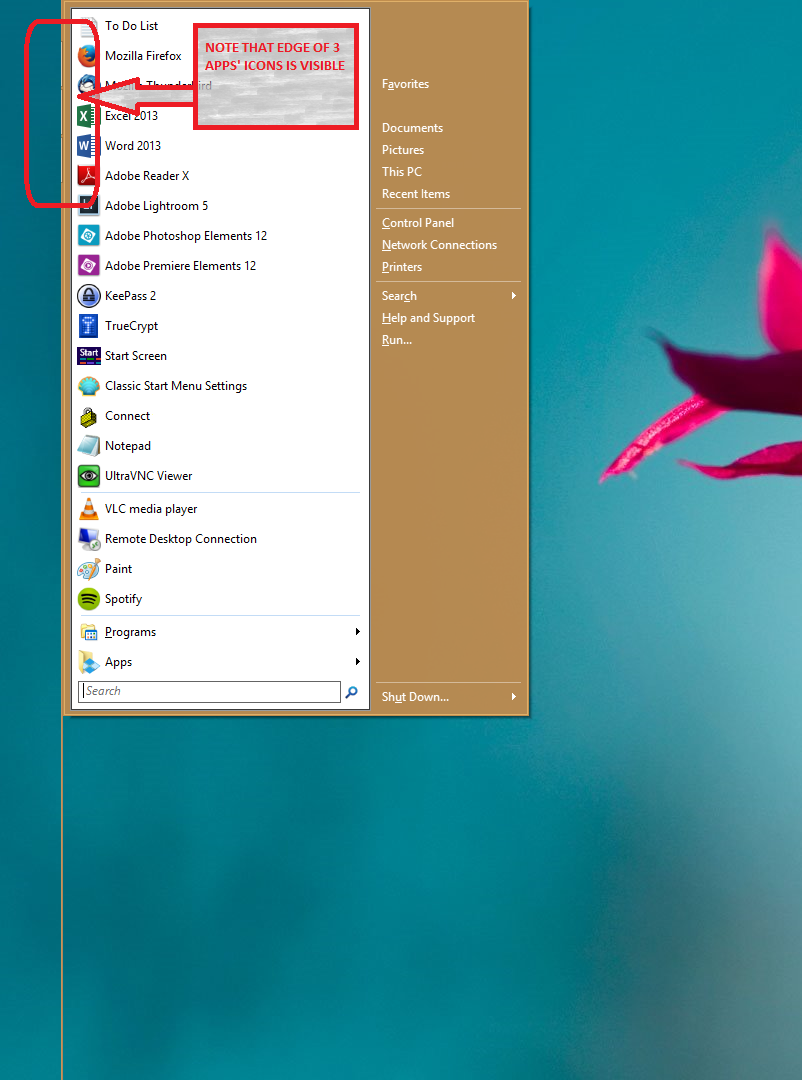
Task: Open KeePass 2 lock icon
Action: coord(89,296)
